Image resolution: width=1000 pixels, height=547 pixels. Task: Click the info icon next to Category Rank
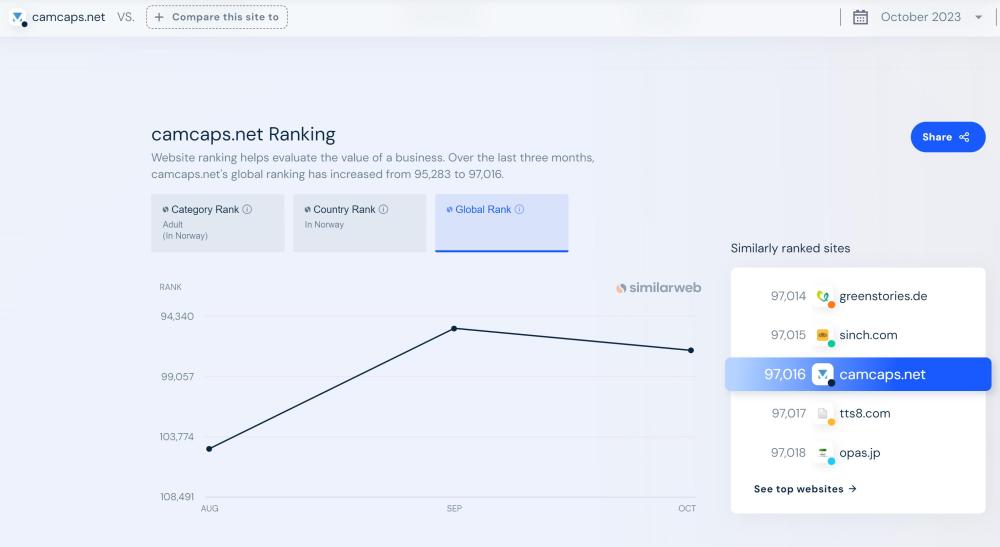pos(247,210)
